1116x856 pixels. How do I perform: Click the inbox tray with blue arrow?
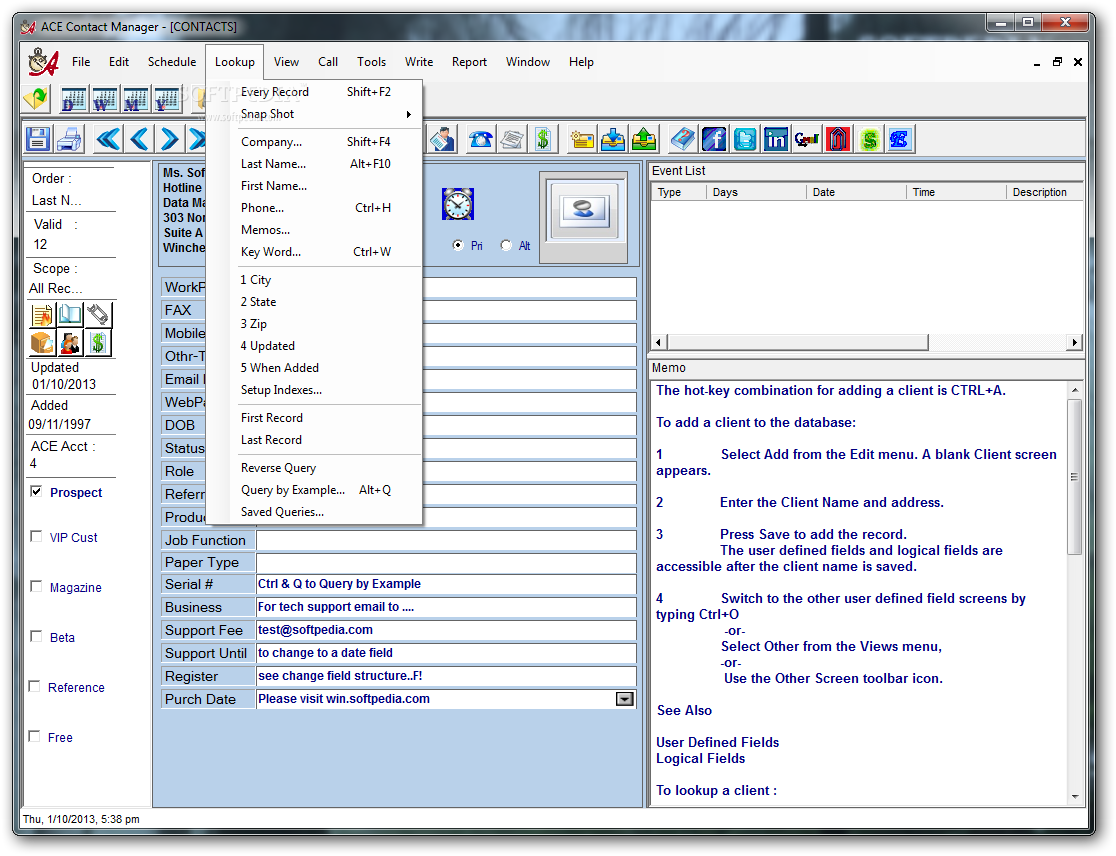pos(613,139)
